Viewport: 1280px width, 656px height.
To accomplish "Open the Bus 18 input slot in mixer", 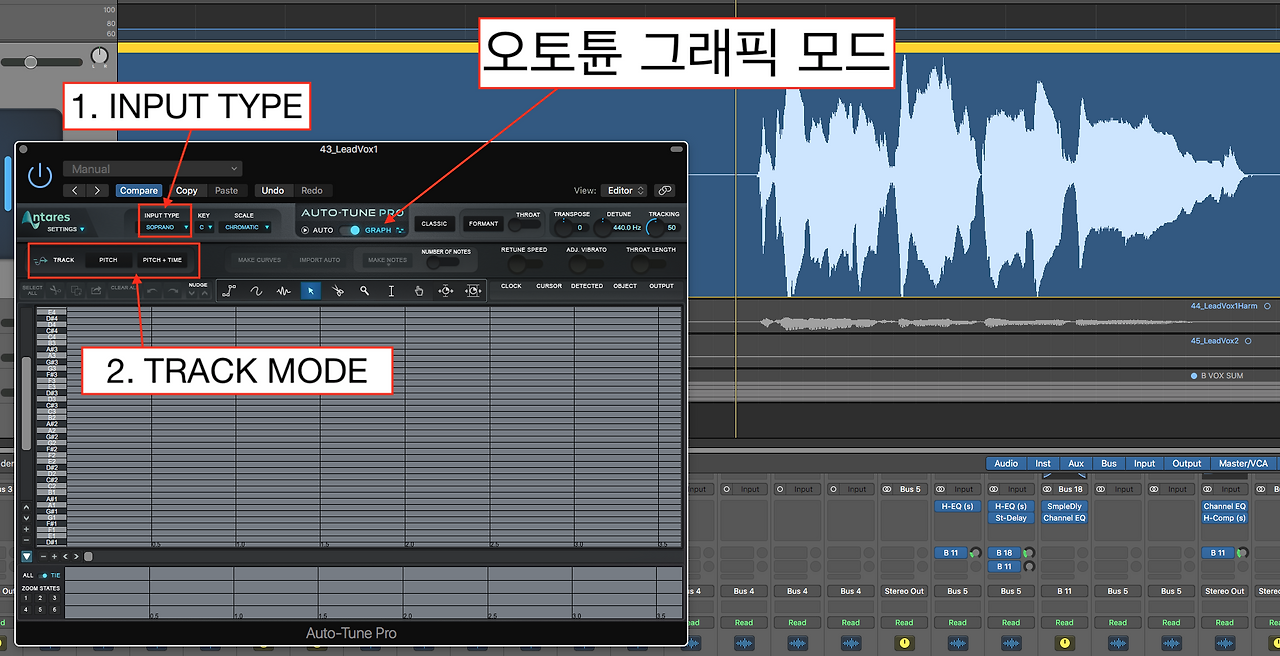I will [1064, 489].
